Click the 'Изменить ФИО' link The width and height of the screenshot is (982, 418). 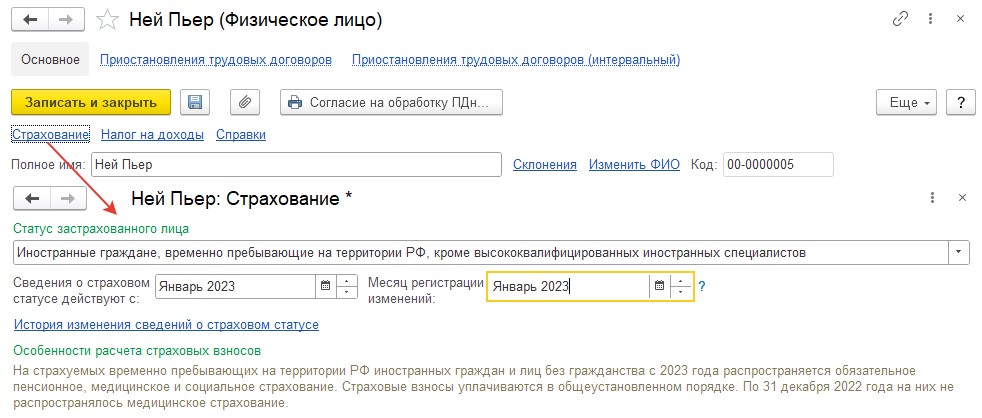click(x=634, y=165)
